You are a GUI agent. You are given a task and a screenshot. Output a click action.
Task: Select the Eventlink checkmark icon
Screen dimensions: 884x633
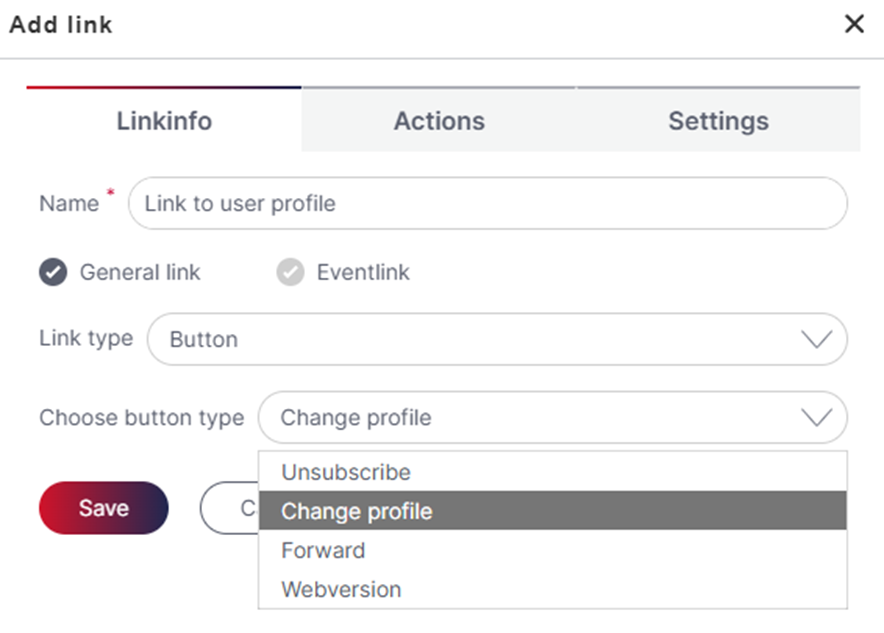click(x=290, y=272)
